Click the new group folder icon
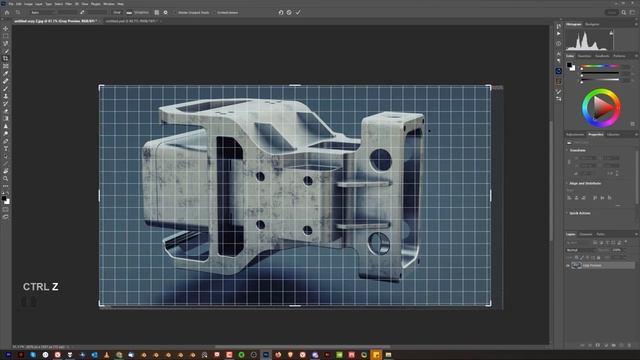 614,345
